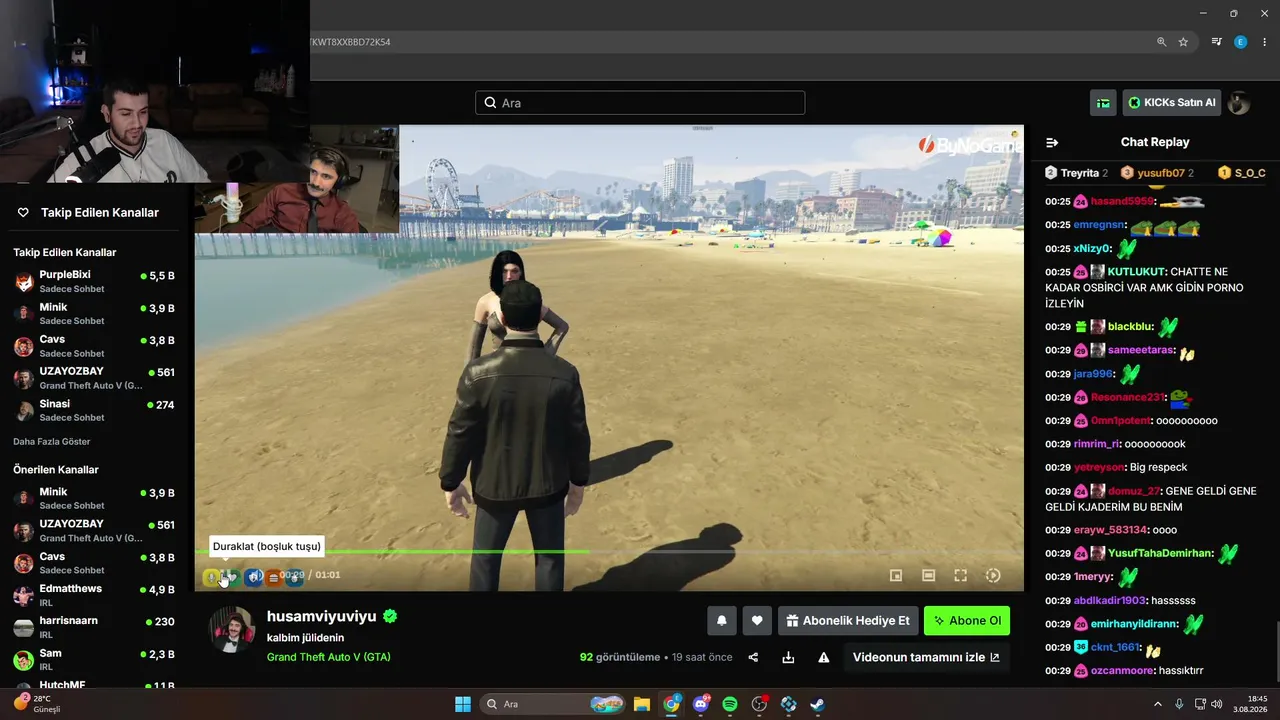Open the volume control in system tray
The width and height of the screenshot is (1280, 720).
pos(1216,704)
